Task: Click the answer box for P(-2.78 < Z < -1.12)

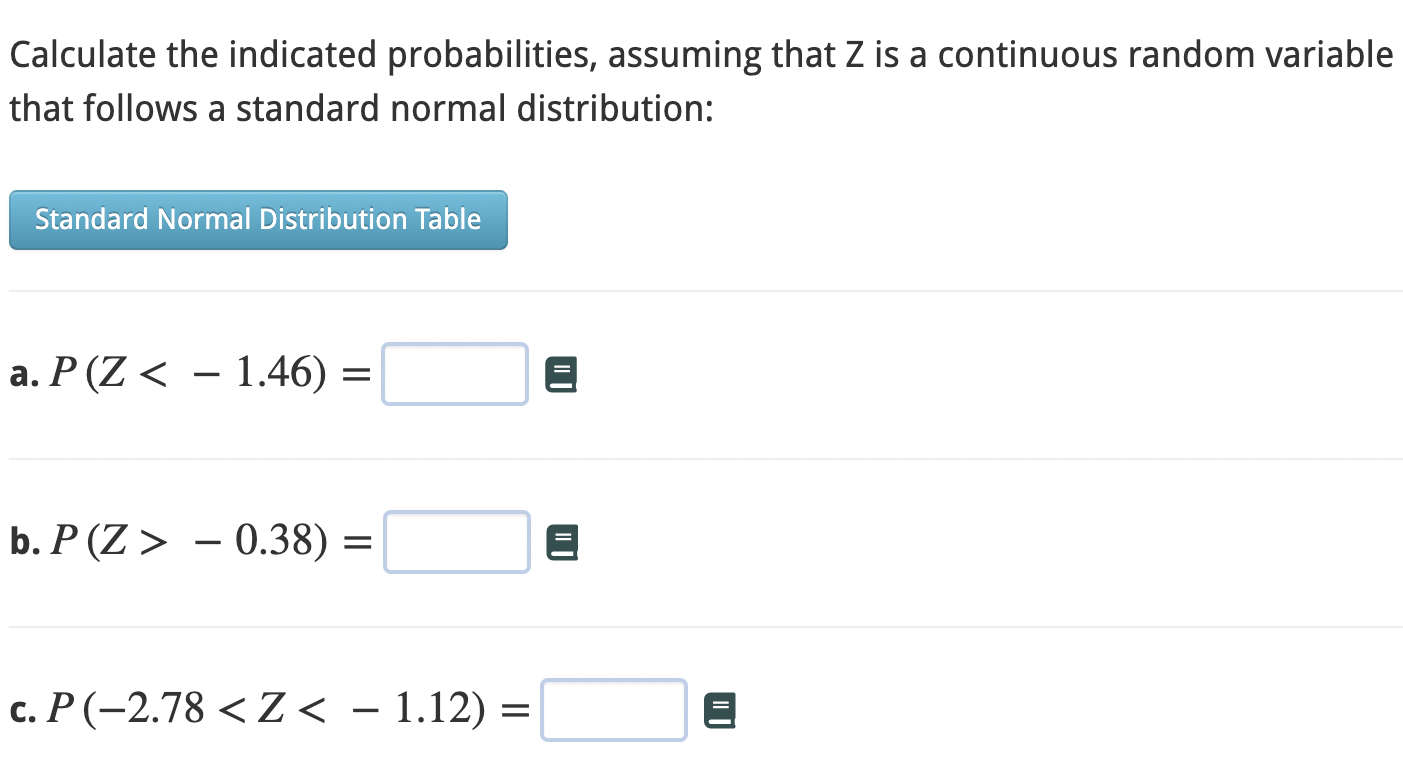Action: point(613,710)
